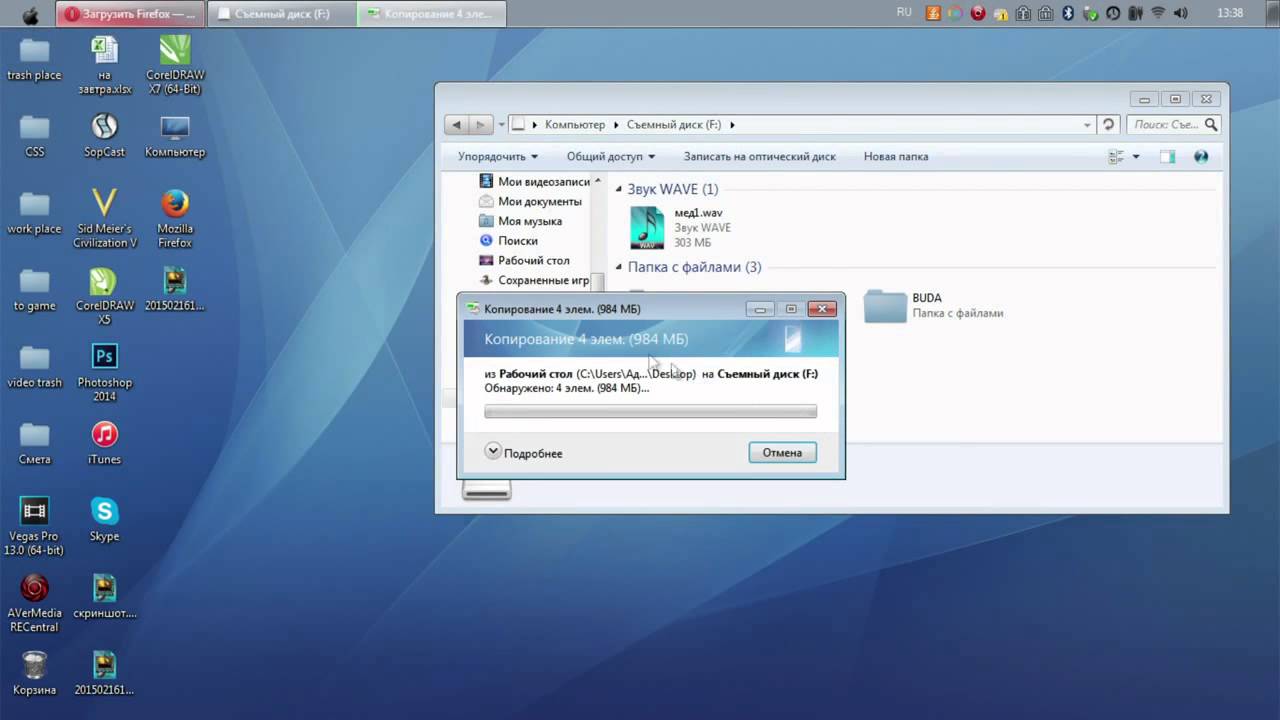
Task: Launch the SopCast desktop icon
Action: (104, 136)
